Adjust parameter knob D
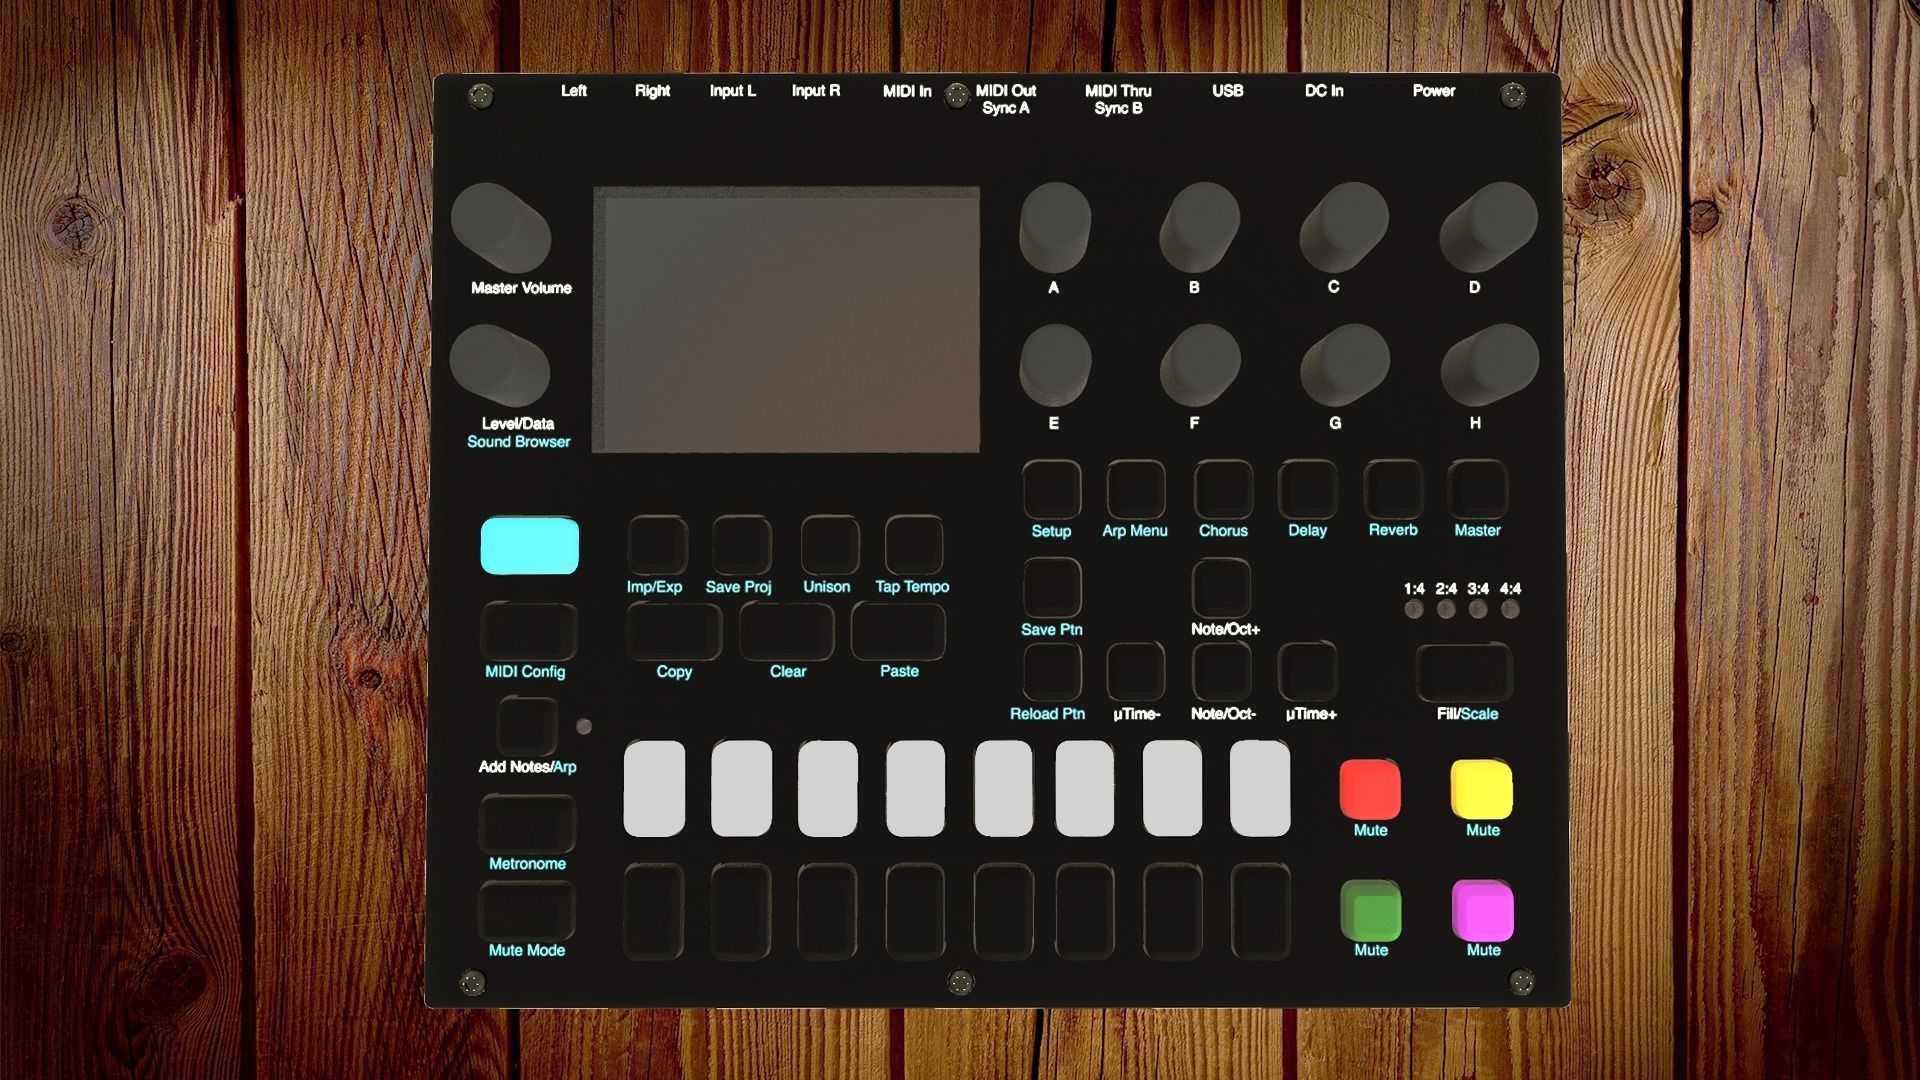Viewport: 1920px width, 1080px height. [x=1488, y=226]
